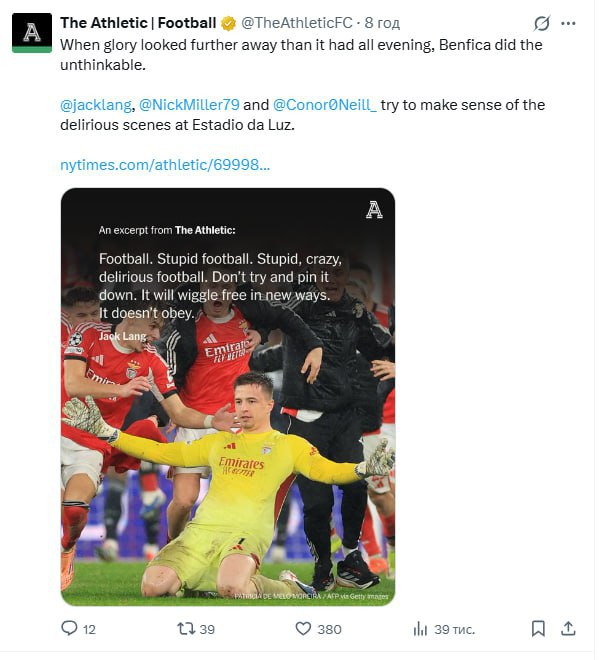Click the gold verified badge
This screenshot has width=608, height=660.
[226, 23]
